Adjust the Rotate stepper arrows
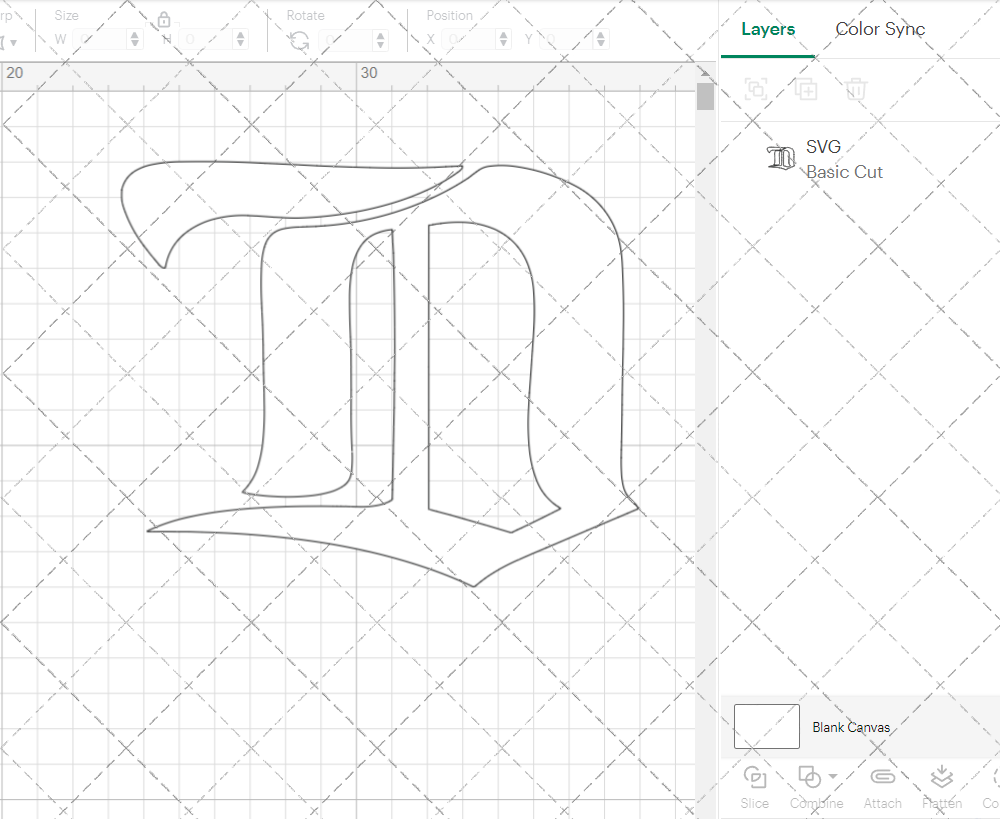This screenshot has width=1000, height=819. (x=380, y=40)
